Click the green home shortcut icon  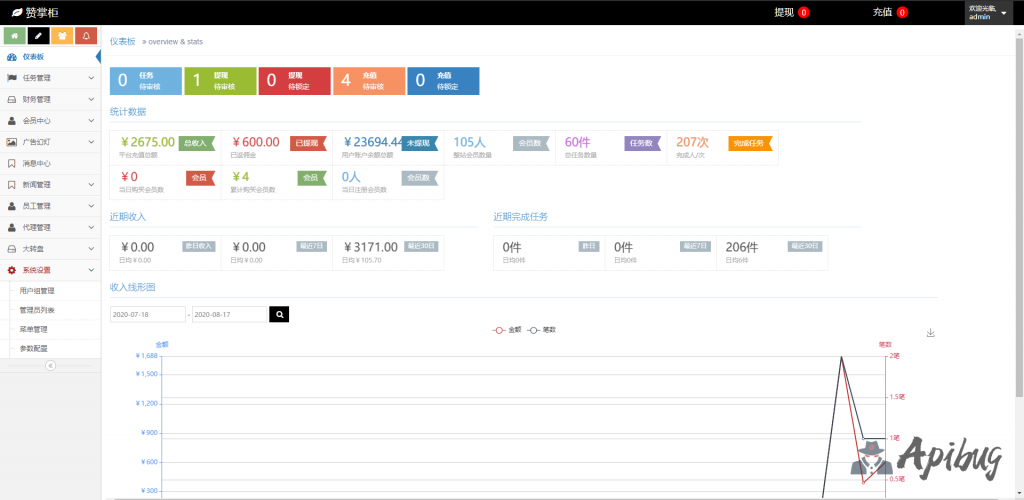tap(14, 36)
